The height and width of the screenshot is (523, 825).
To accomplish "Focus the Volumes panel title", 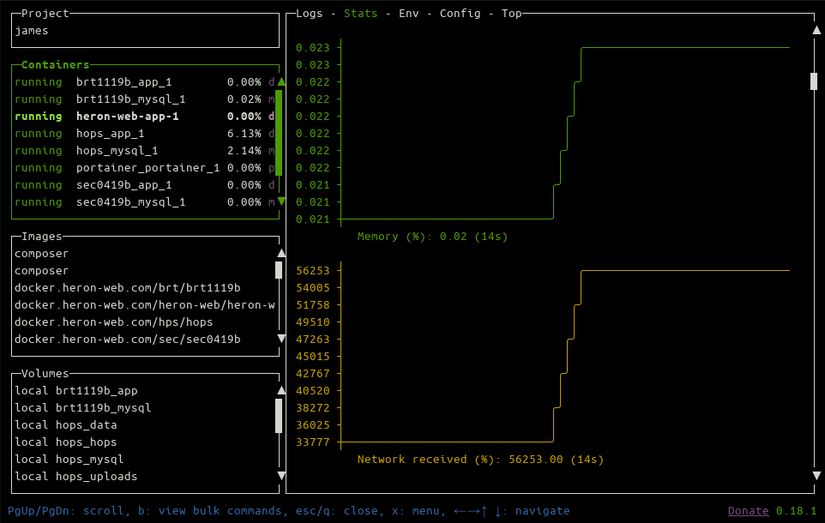I will coord(45,373).
